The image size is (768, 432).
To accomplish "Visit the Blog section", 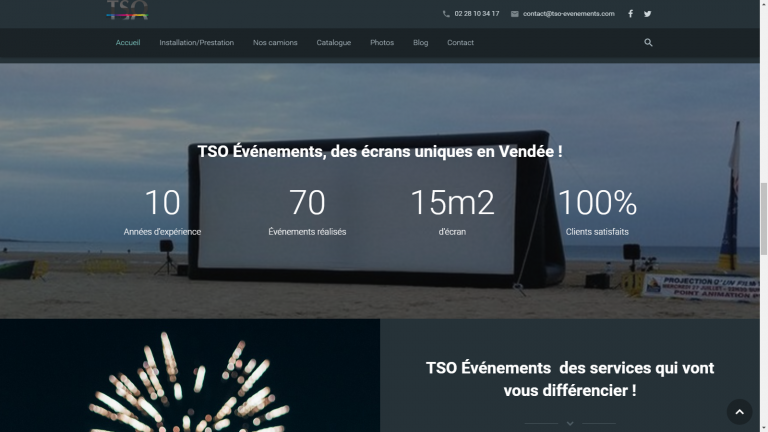I will [x=420, y=43].
